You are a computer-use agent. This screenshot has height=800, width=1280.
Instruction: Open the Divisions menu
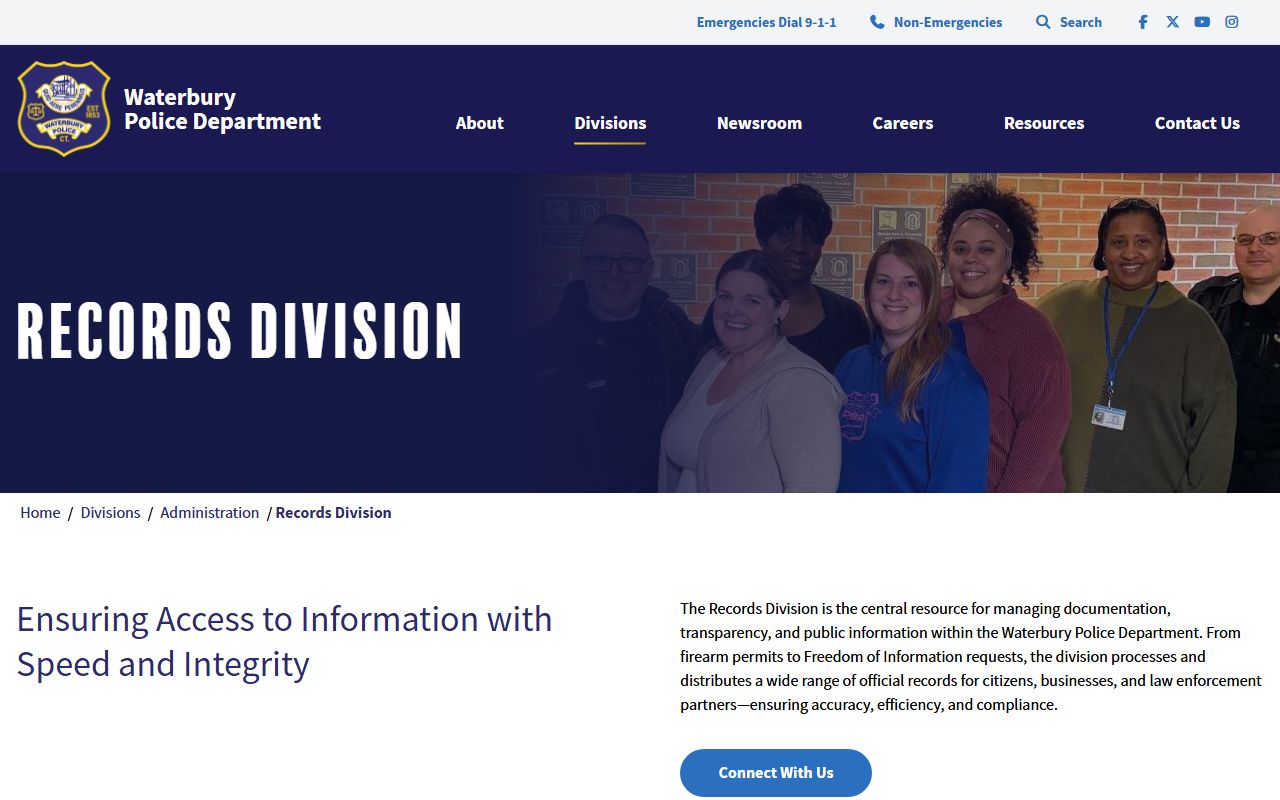[610, 123]
